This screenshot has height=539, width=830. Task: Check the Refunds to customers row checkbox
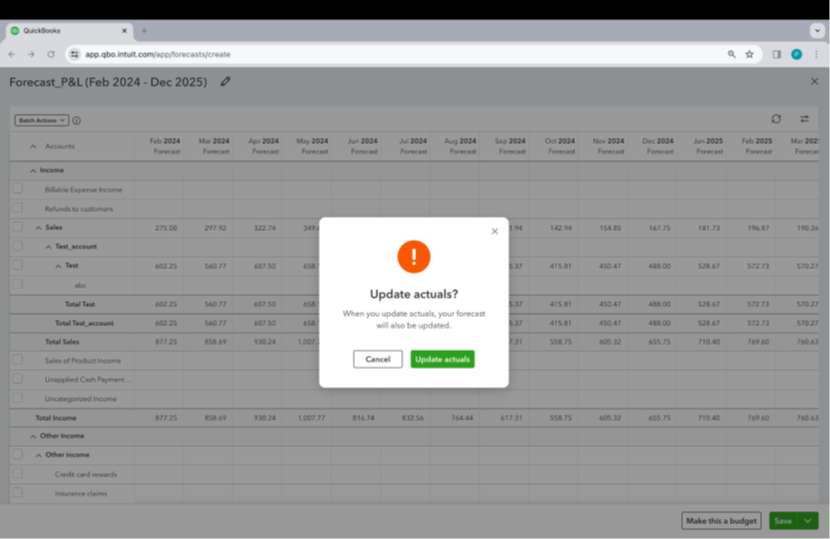pos(17,208)
